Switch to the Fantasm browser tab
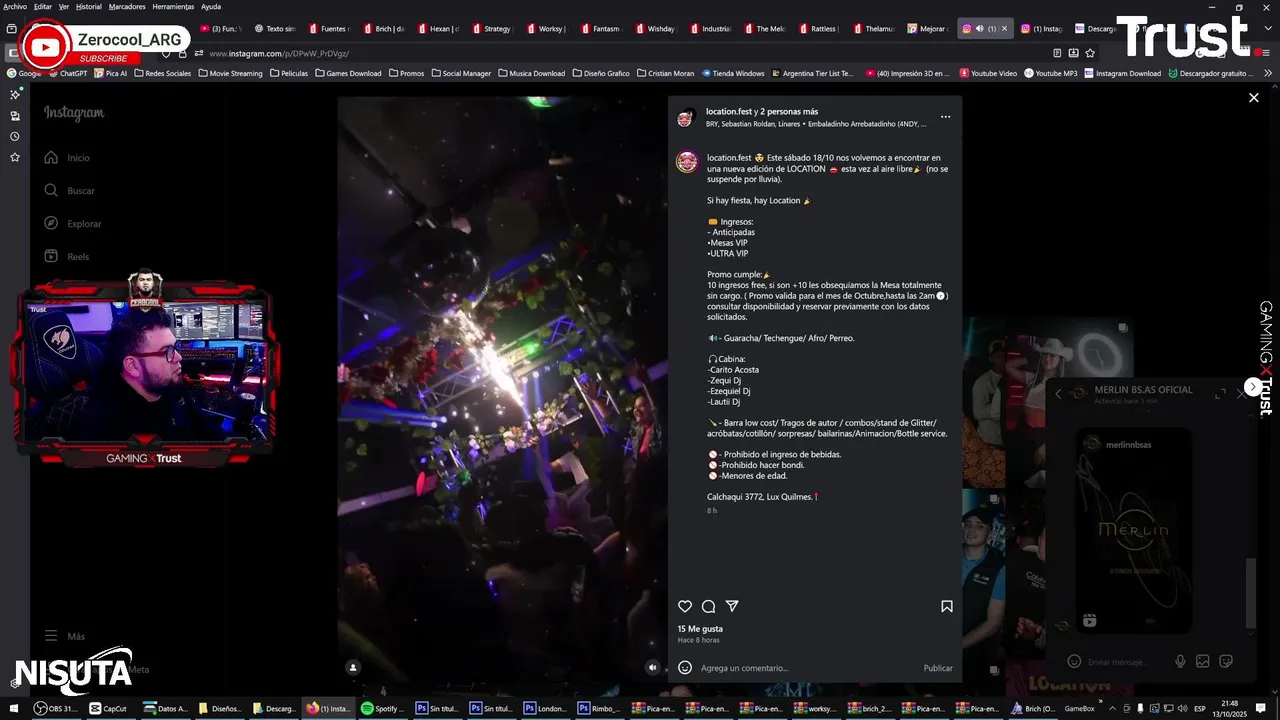 pyautogui.click(x=599, y=29)
